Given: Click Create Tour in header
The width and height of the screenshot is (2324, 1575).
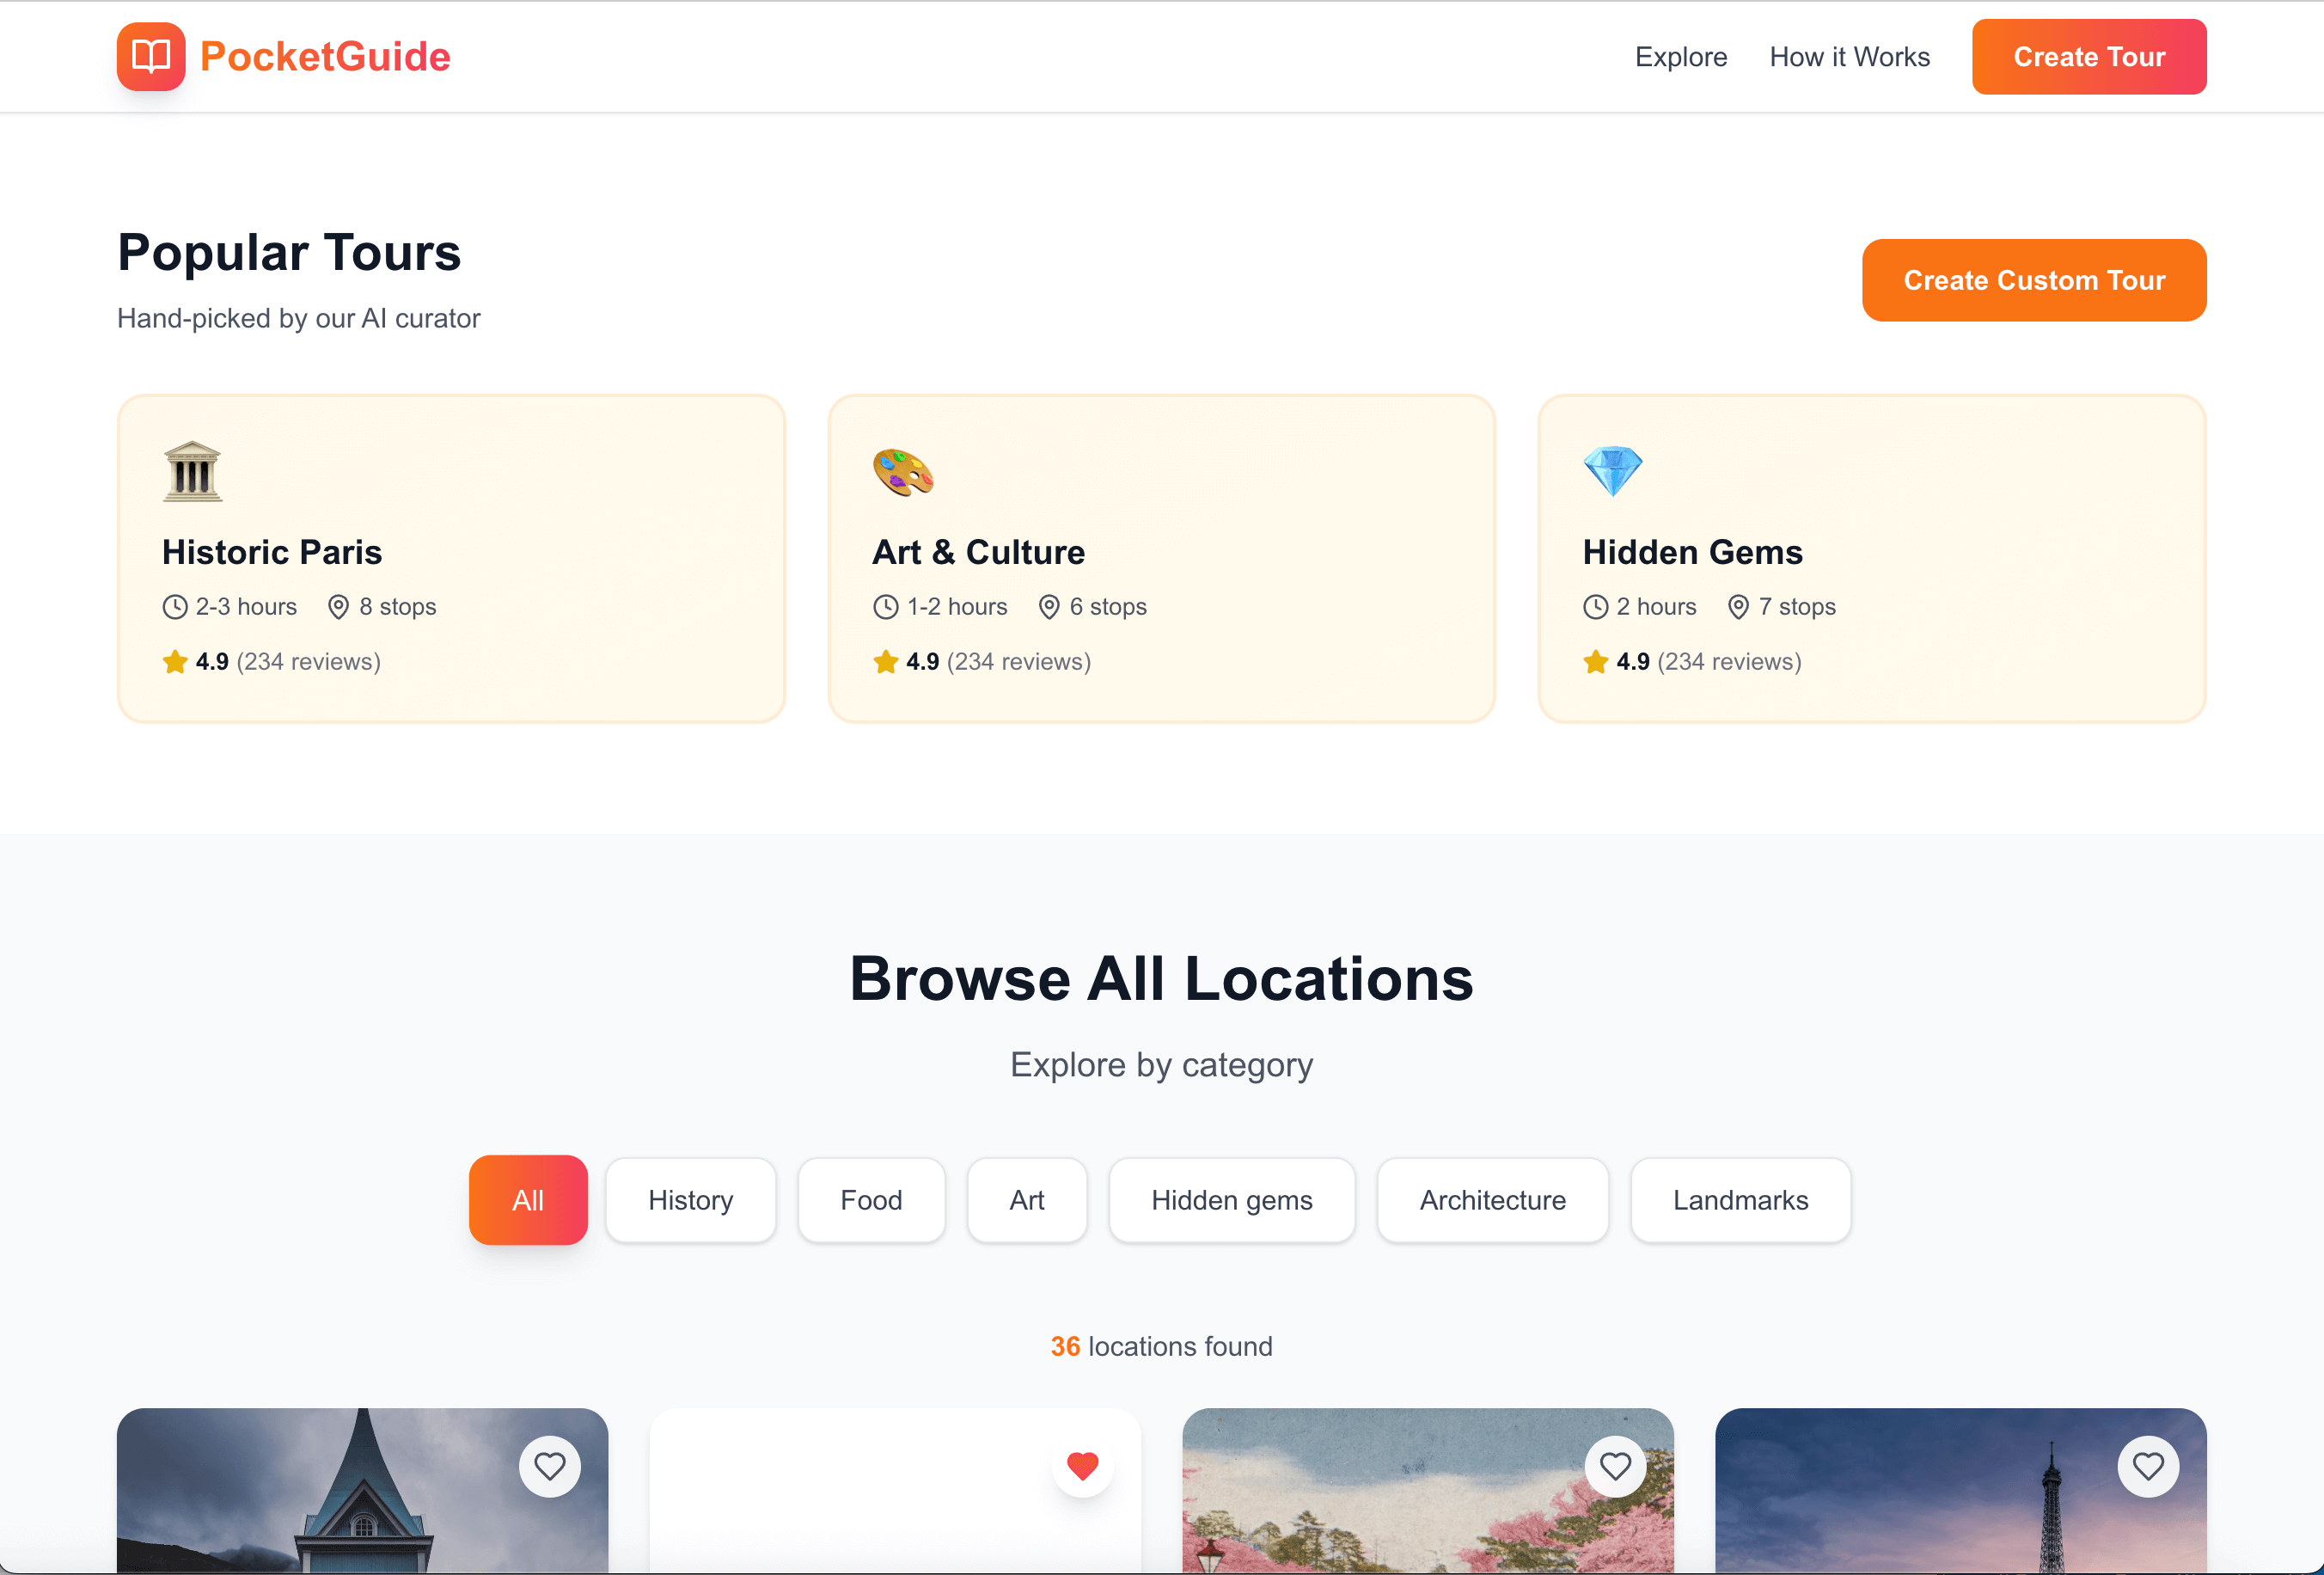Looking at the screenshot, I should (x=2088, y=57).
